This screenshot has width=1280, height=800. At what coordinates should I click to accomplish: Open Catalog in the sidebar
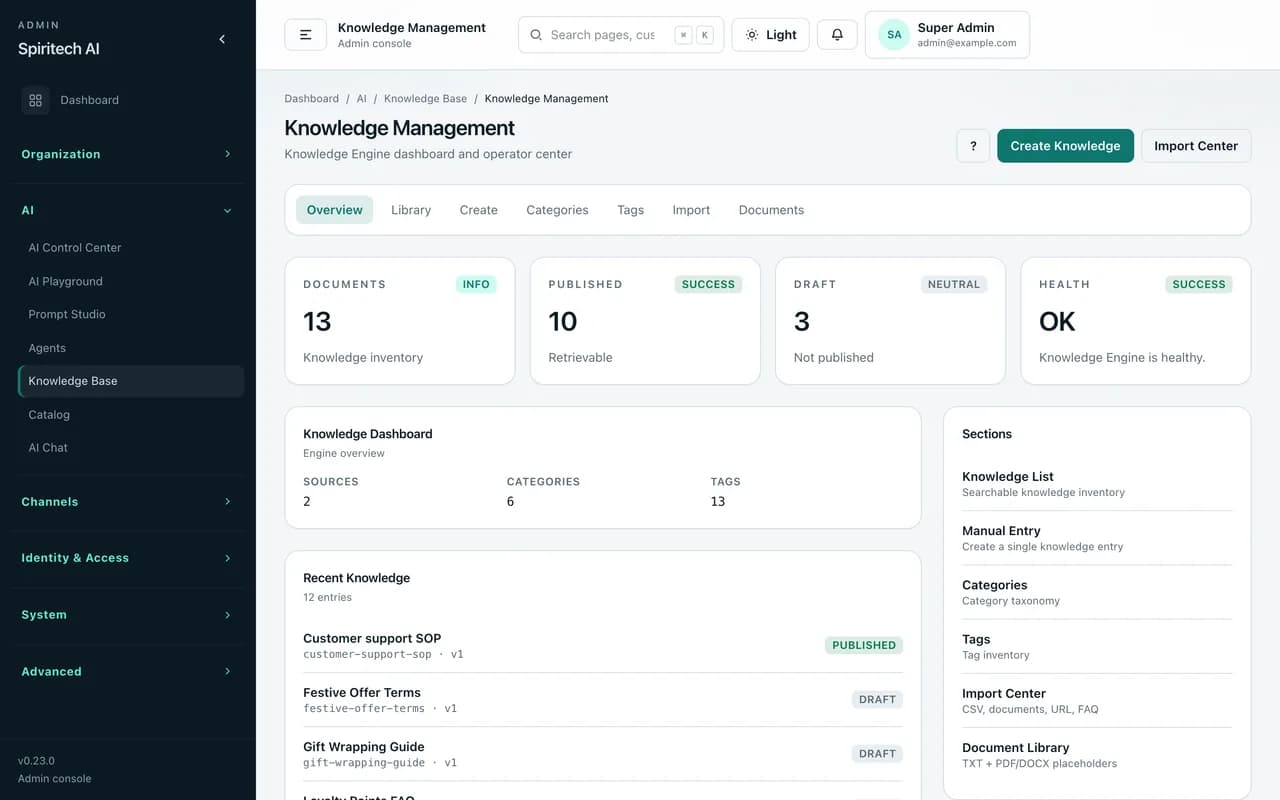click(x=131, y=414)
